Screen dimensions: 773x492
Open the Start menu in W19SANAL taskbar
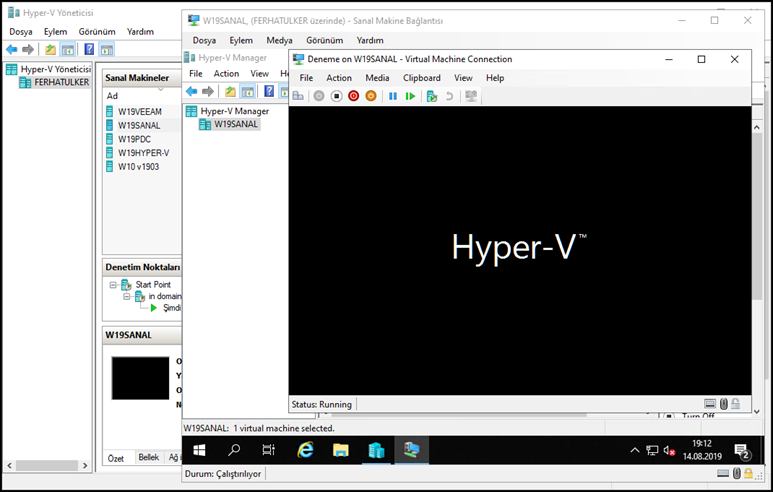(x=199, y=450)
